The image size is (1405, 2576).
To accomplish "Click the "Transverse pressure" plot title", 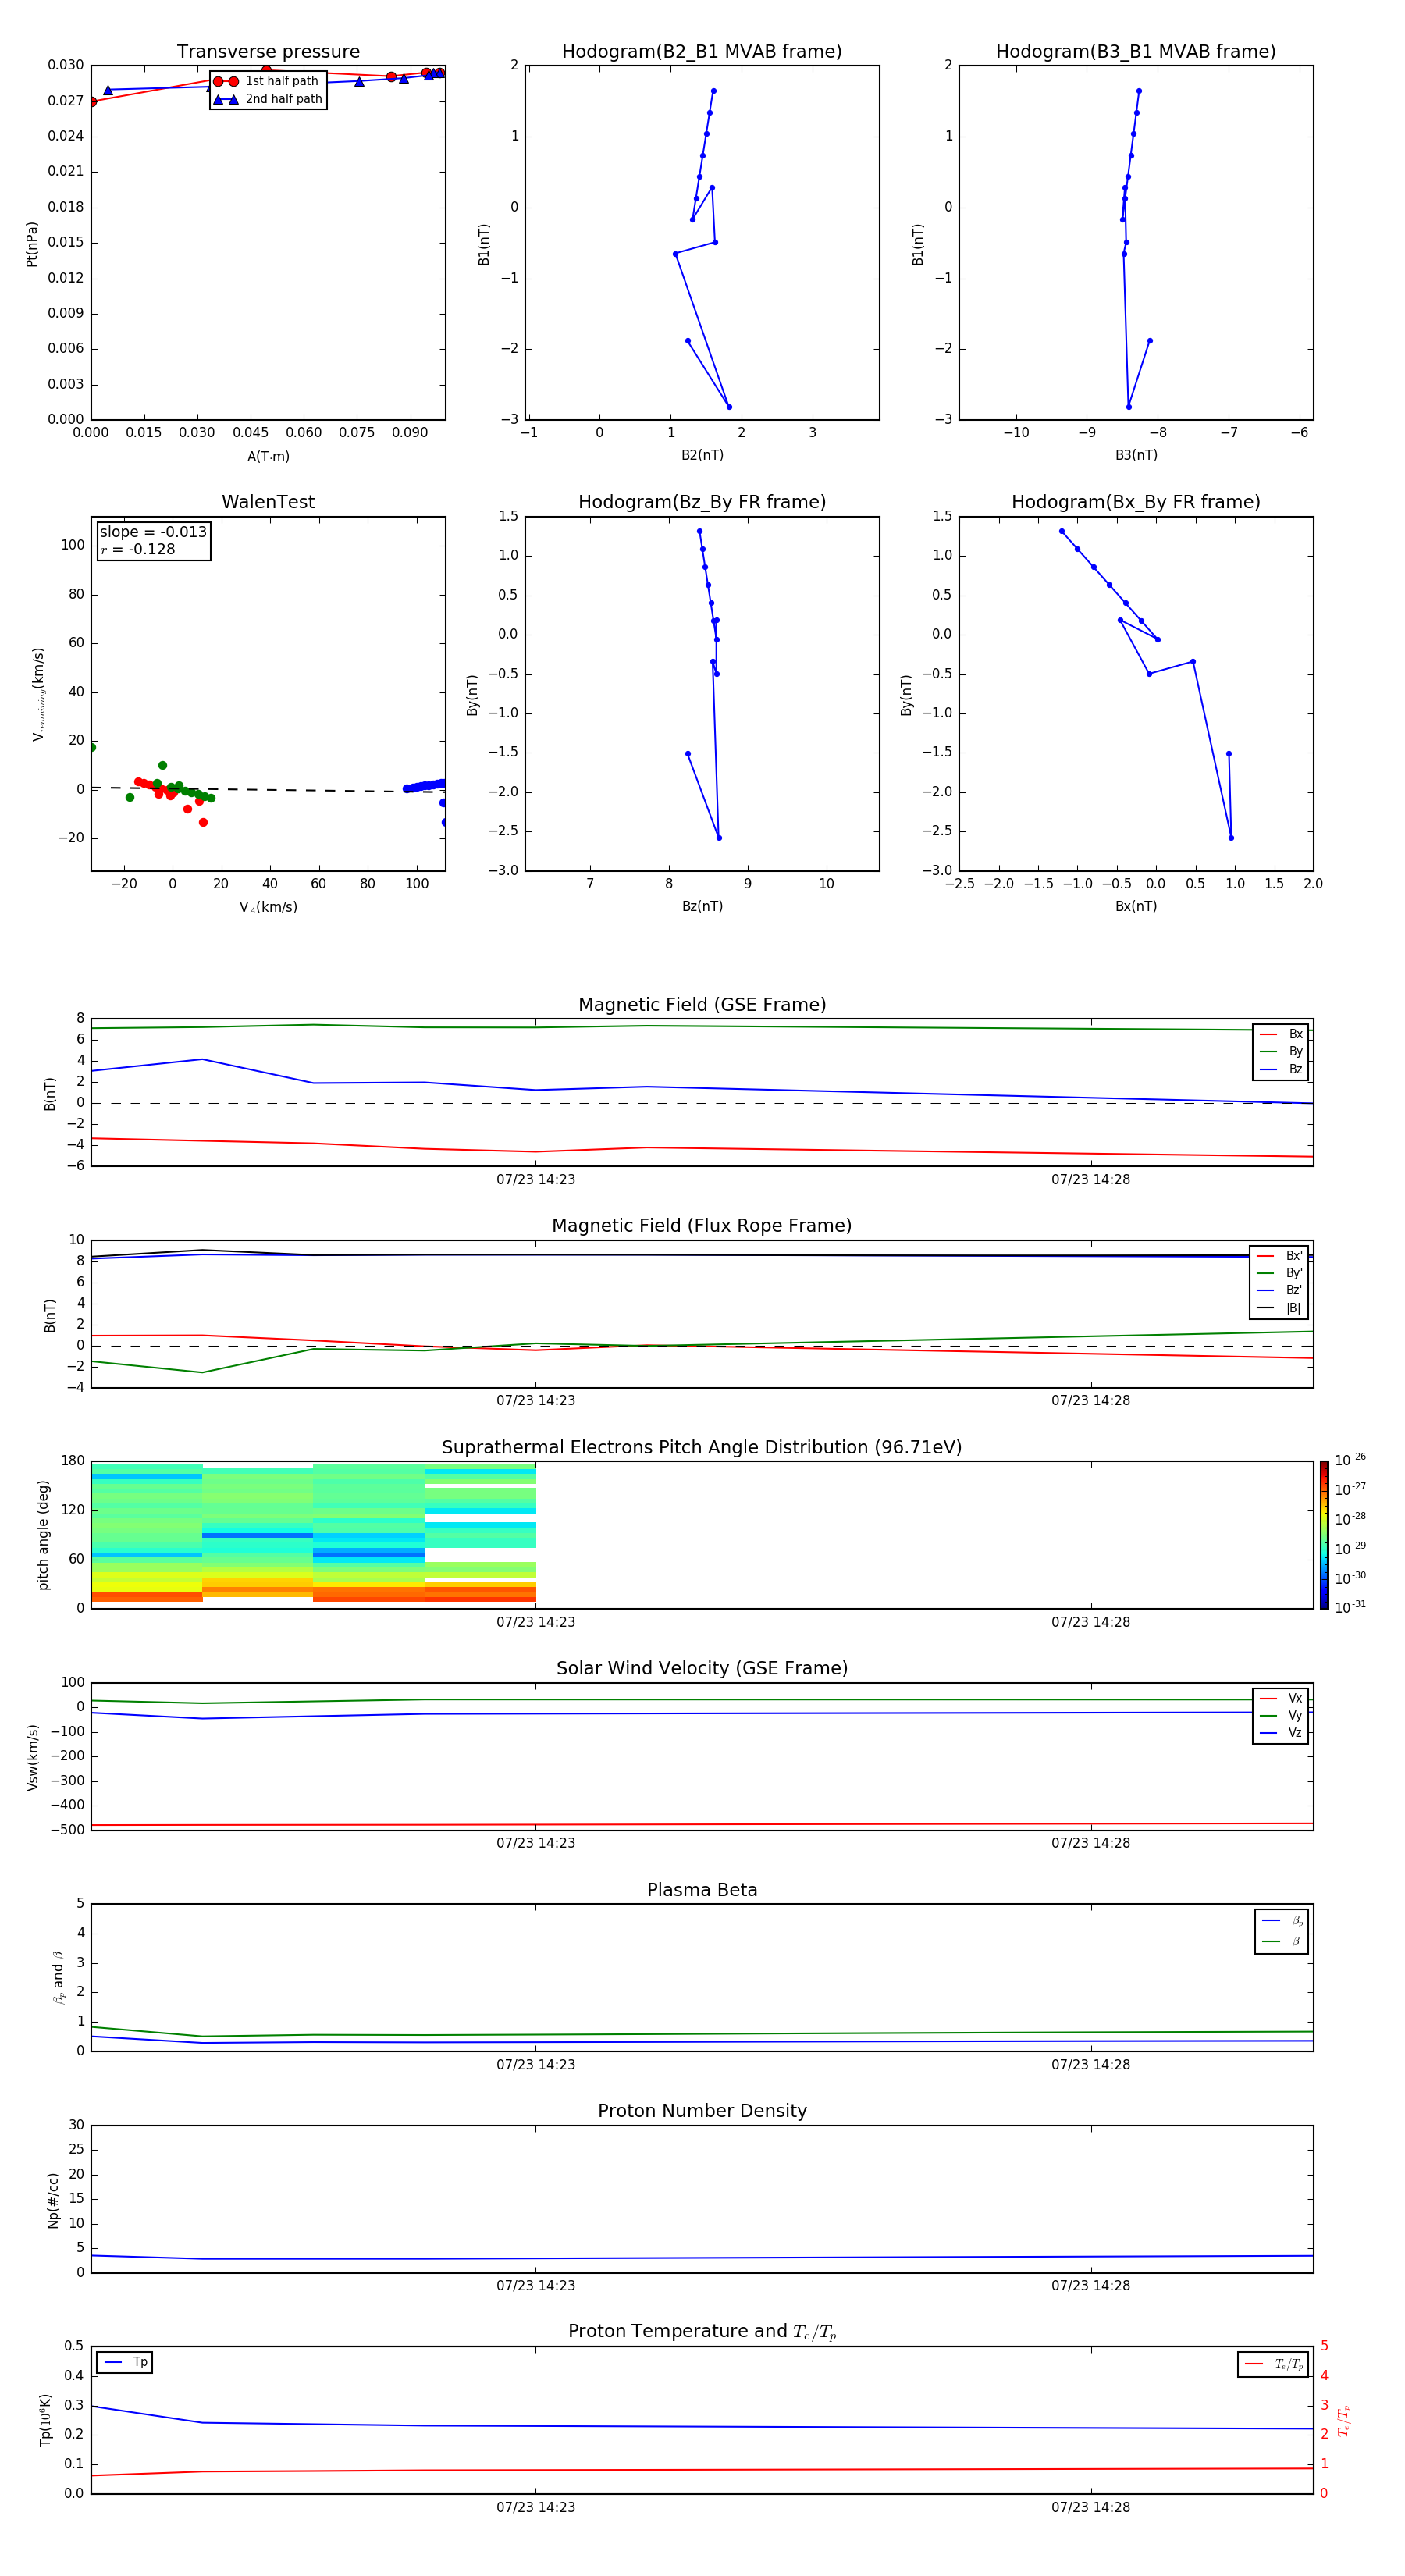I will coord(268,52).
